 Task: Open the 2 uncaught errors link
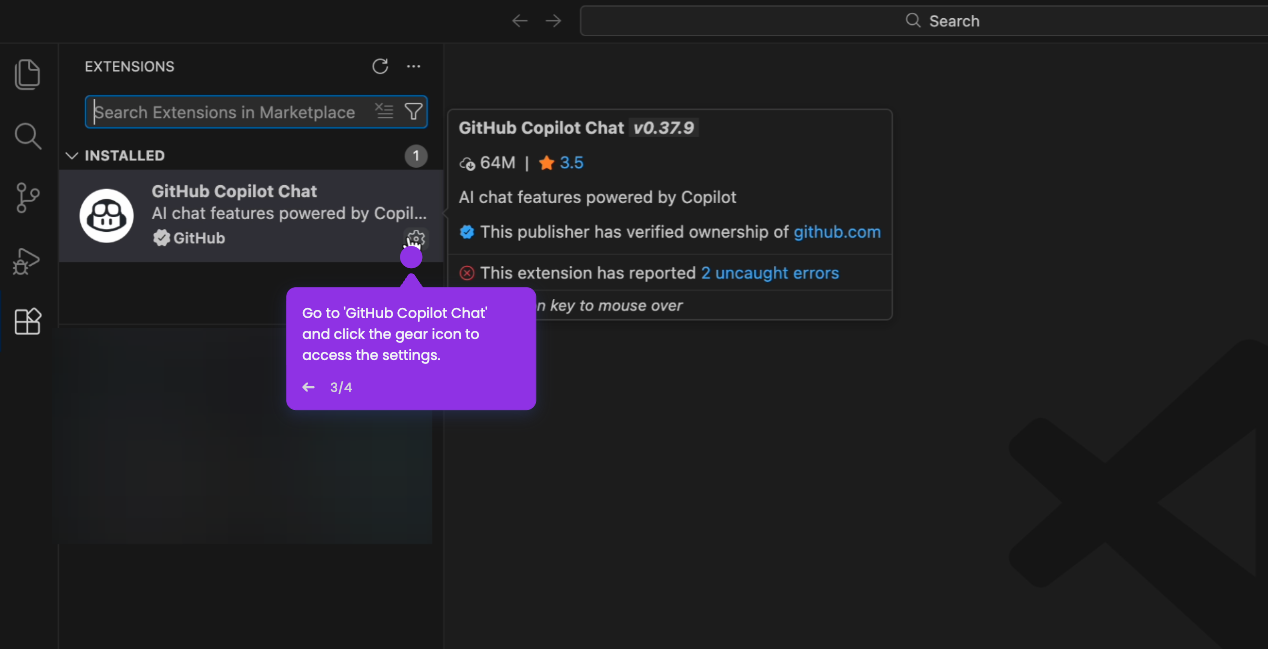[x=770, y=273]
